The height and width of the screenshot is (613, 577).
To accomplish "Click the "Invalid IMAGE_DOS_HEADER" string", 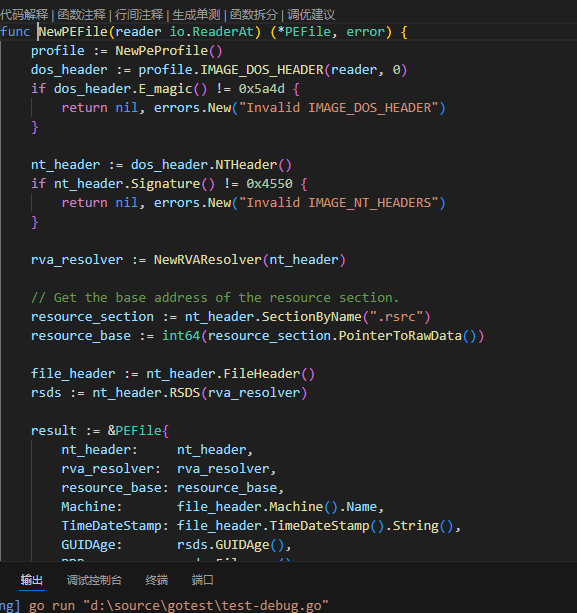I will point(338,108).
